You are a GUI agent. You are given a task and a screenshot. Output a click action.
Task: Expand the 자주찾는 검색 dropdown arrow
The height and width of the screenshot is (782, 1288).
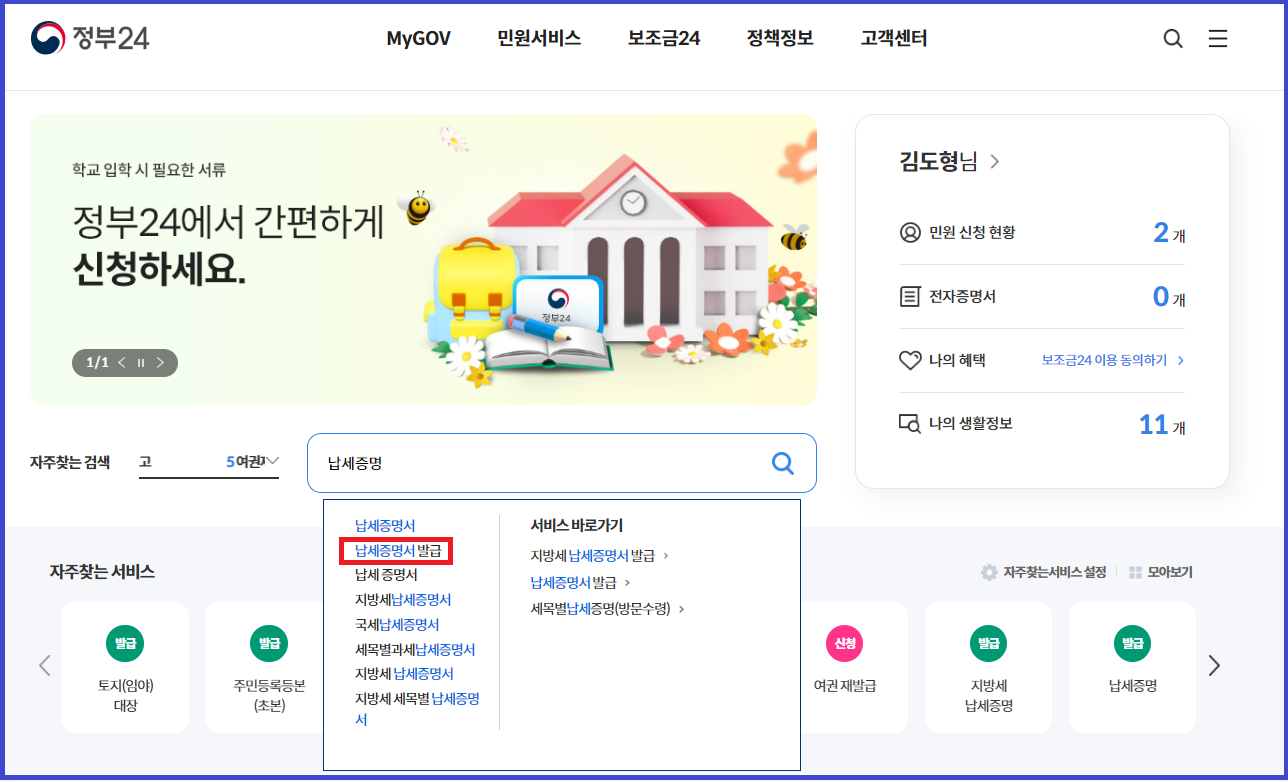(272, 461)
